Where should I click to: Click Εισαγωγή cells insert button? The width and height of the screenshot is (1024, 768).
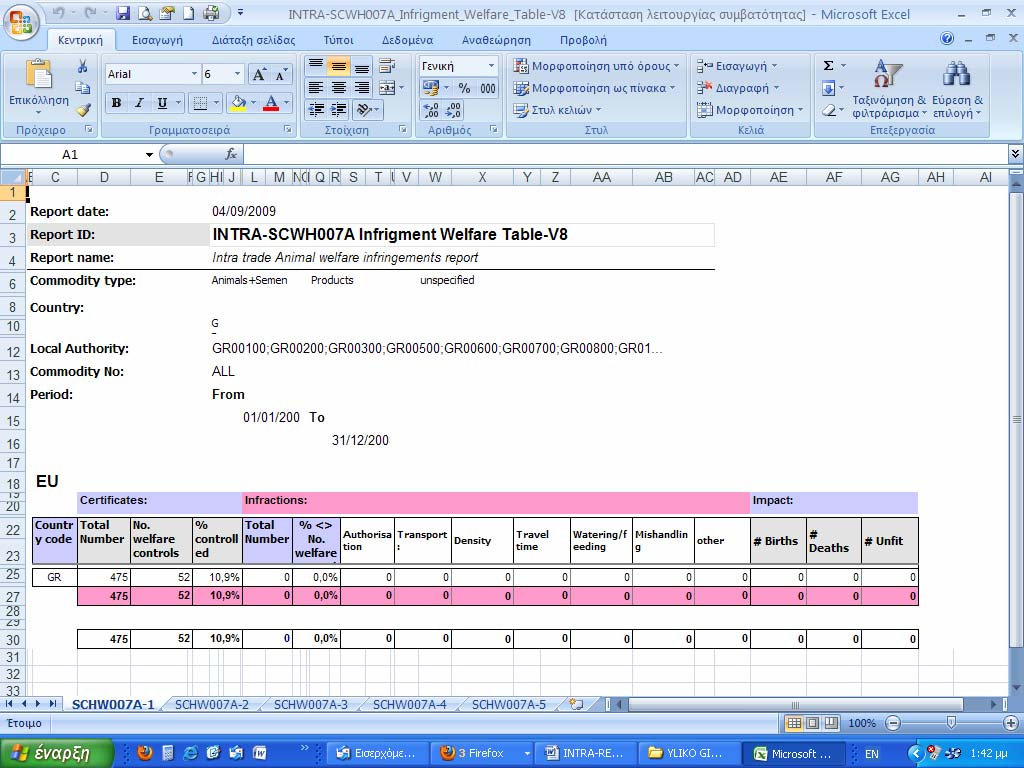coord(737,66)
